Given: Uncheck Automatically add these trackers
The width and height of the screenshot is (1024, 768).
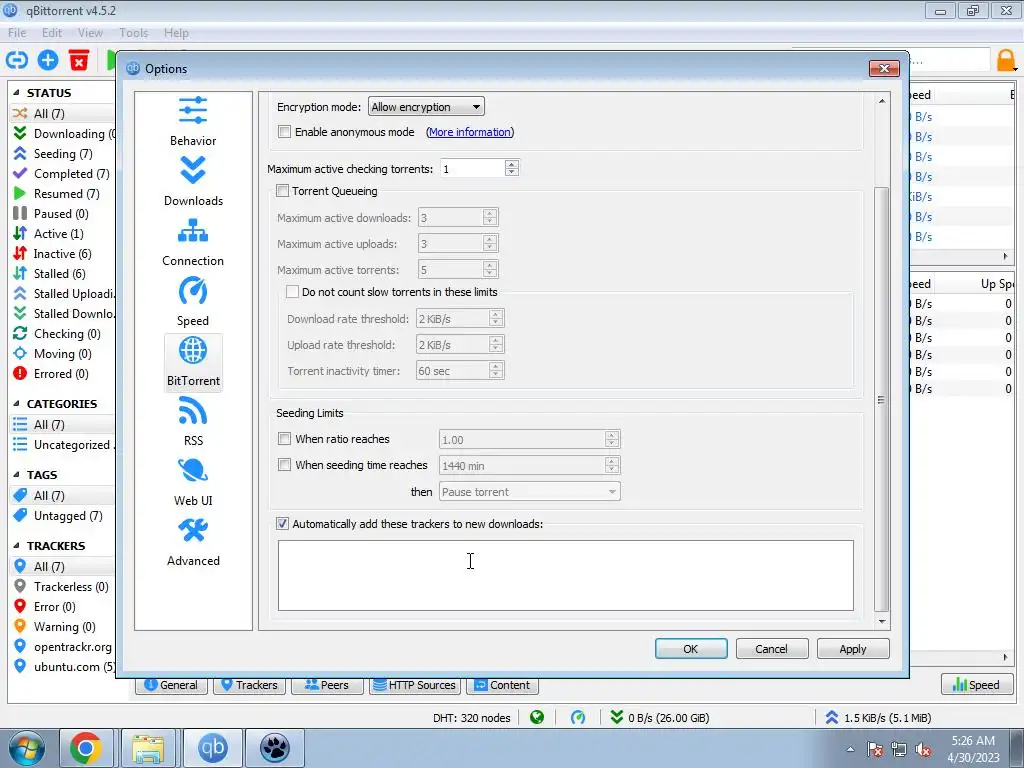Looking at the screenshot, I should [282, 524].
